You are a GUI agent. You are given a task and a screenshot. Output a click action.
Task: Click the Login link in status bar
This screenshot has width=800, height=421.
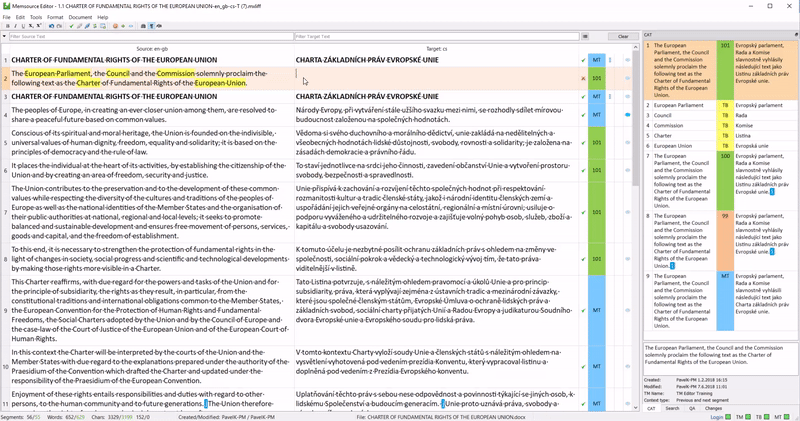pyautogui.click(x=717, y=417)
